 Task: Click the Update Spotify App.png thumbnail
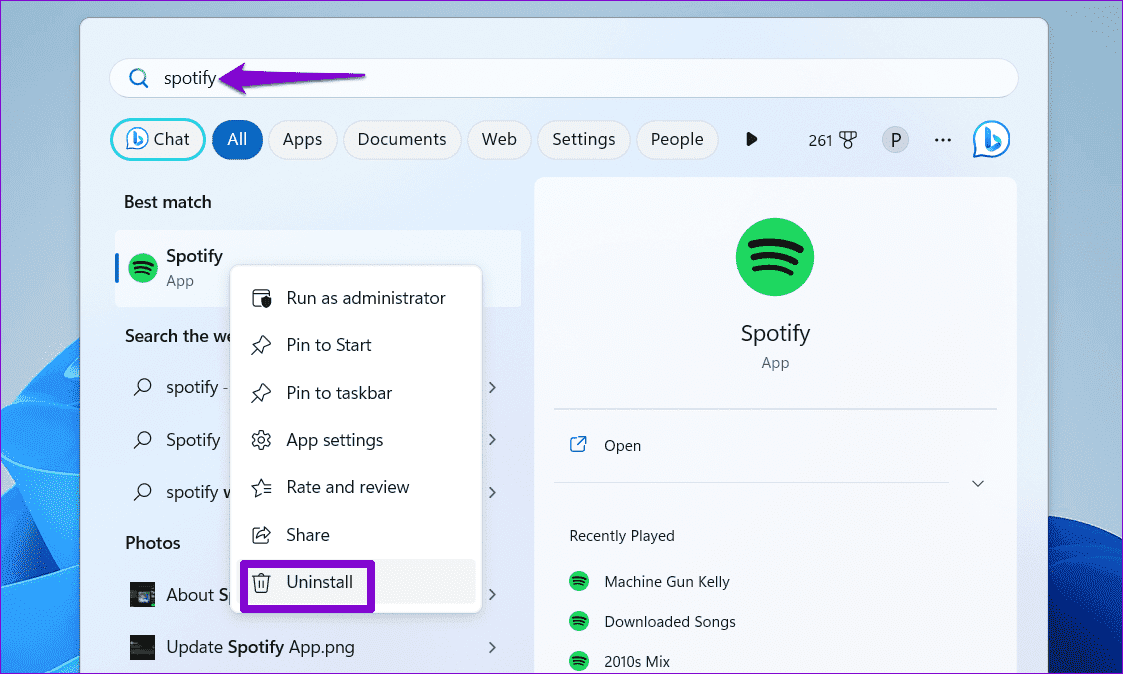(143, 647)
